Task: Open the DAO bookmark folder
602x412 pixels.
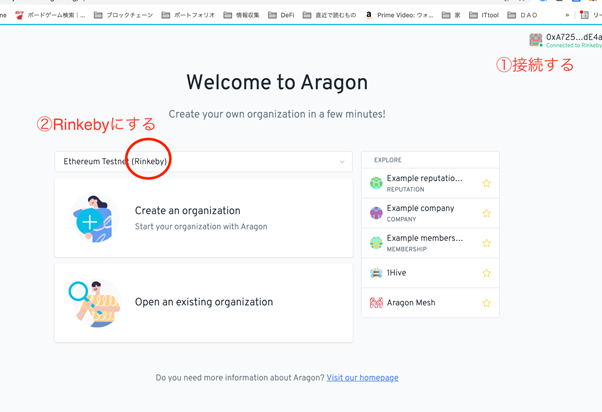Action: click(522, 15)
